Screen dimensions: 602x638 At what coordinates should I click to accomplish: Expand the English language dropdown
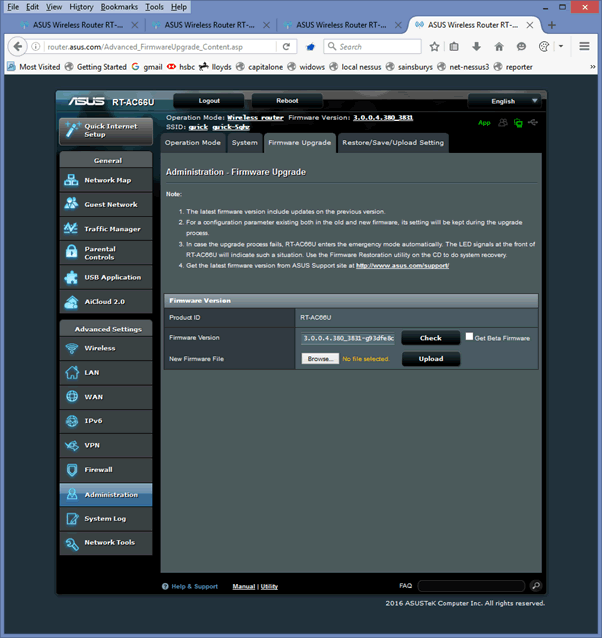coord(509,101)
